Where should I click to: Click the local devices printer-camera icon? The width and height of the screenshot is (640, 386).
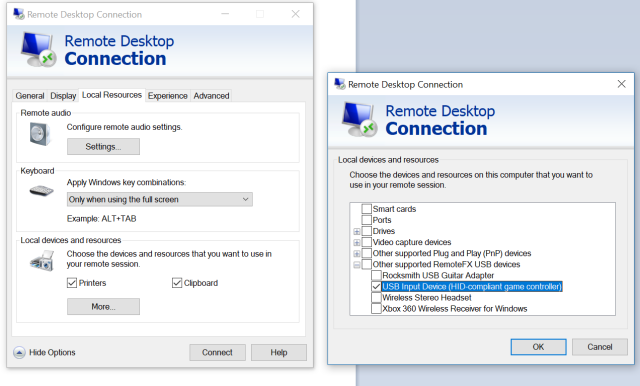[x=42, y=261]
